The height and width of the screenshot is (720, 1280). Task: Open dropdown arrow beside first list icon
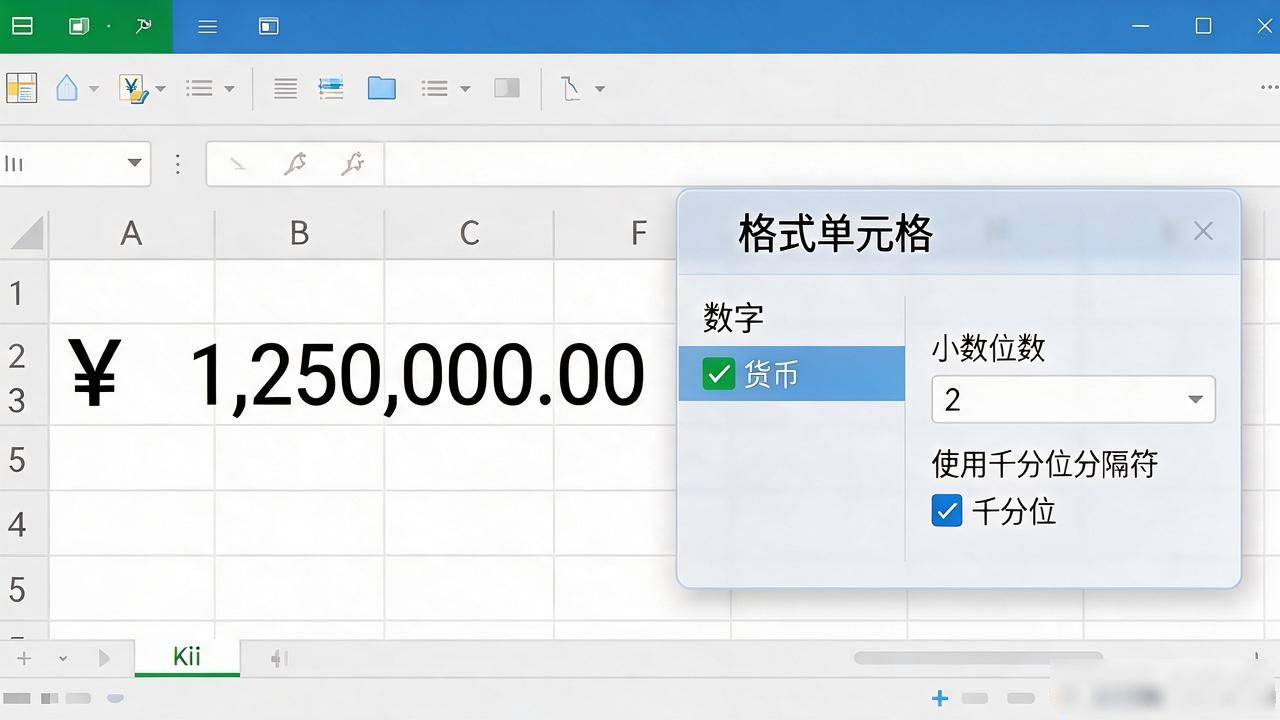[x=229, y=89]
